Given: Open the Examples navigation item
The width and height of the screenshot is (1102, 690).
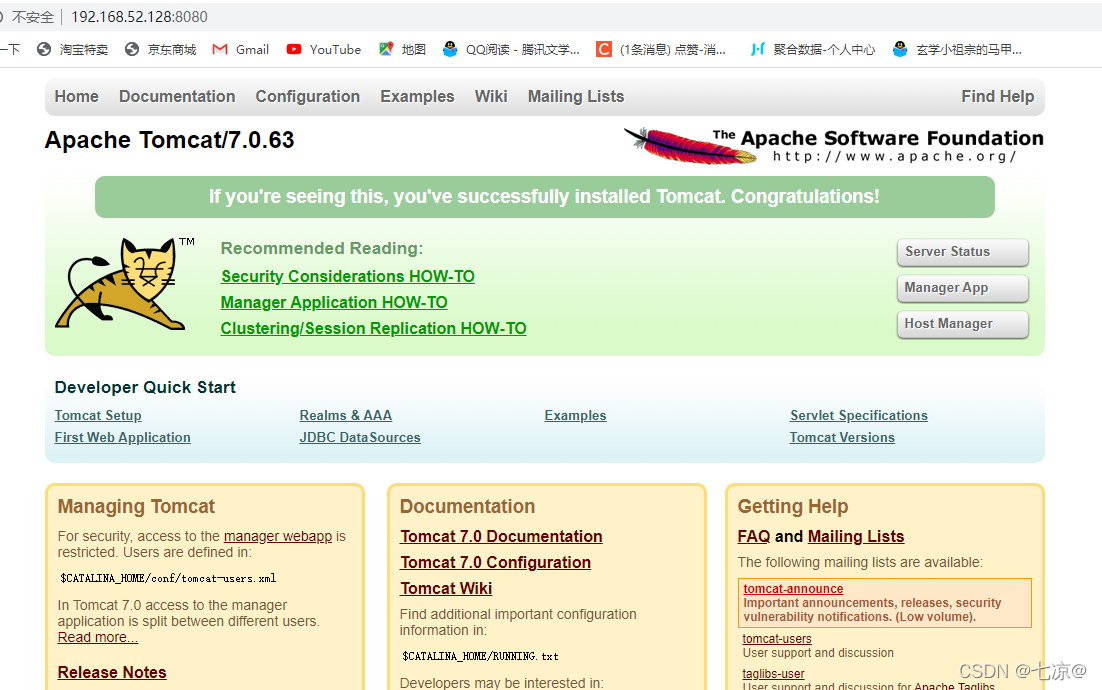Looking at the screenshot, I should (x=417, y=96).
